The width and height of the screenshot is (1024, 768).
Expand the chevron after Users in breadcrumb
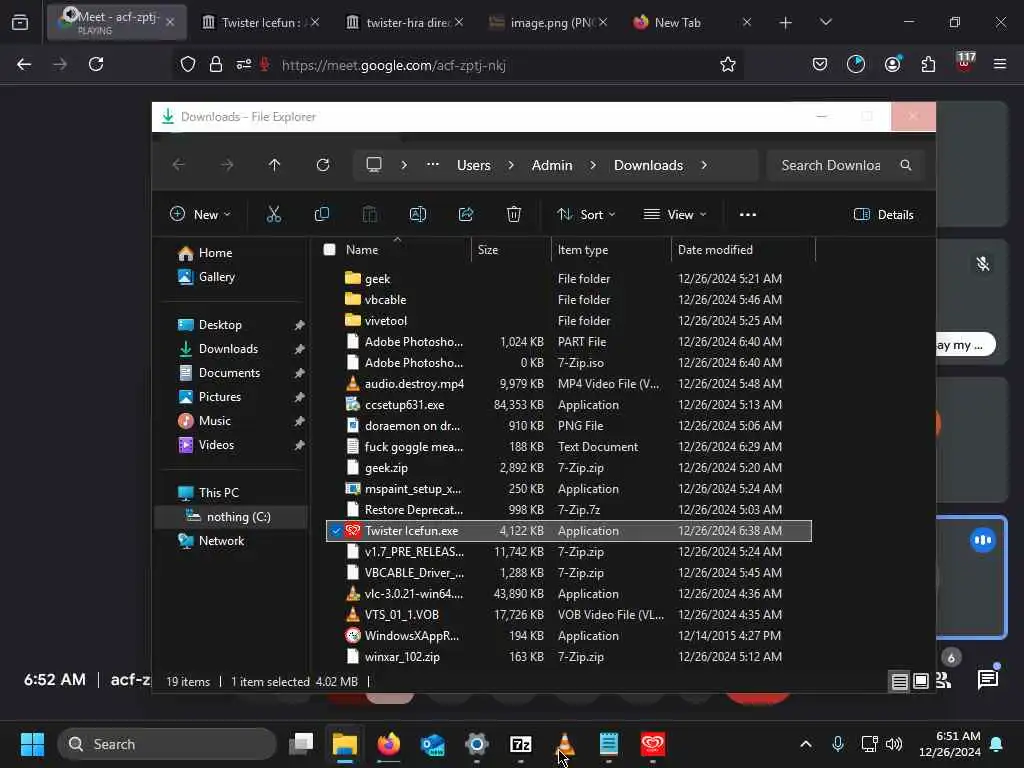click(x=511, y=165)
